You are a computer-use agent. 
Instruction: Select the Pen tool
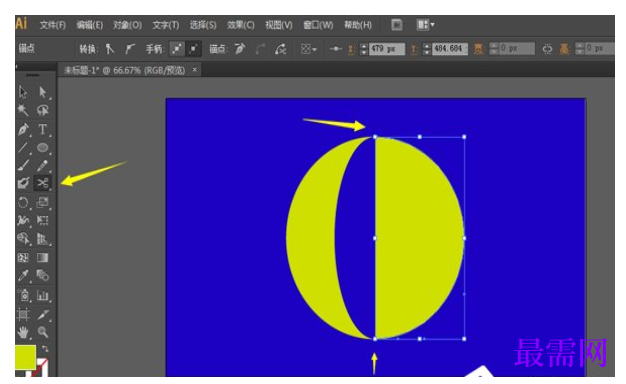pos(23,129)
